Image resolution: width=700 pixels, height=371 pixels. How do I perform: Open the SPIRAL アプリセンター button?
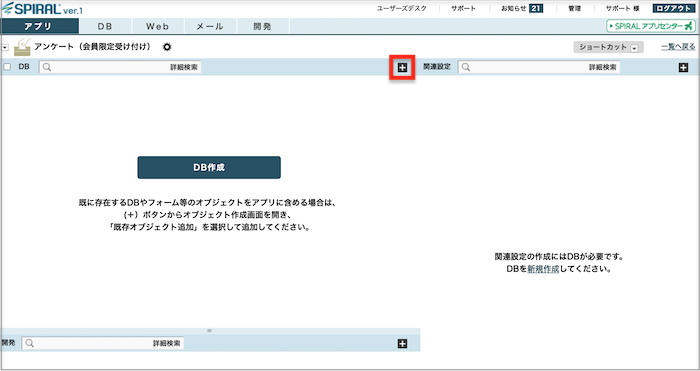(651, 26)
